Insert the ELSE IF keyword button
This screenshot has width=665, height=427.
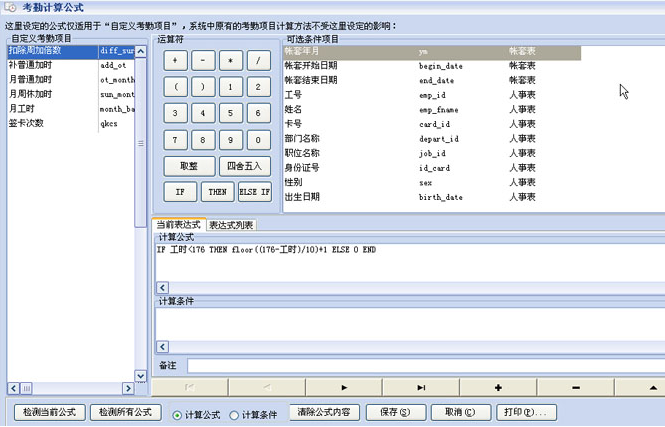255,191
